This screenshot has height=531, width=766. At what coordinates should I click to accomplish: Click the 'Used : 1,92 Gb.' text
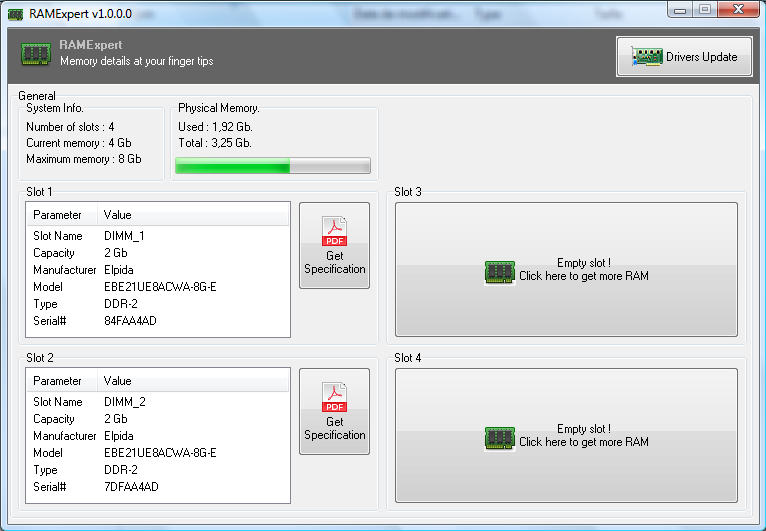215,127
